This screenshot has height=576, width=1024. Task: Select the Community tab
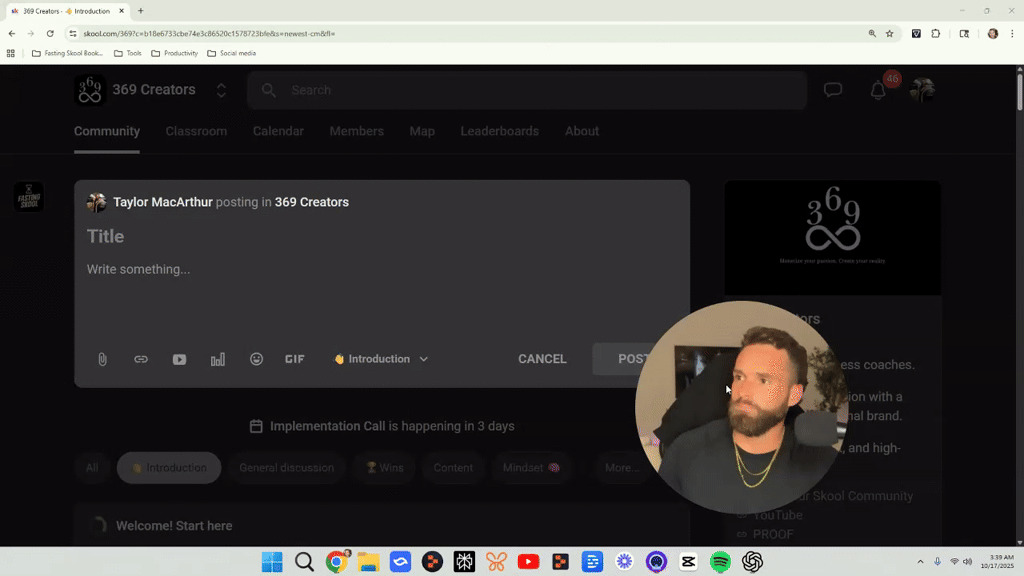coord(106,131)
